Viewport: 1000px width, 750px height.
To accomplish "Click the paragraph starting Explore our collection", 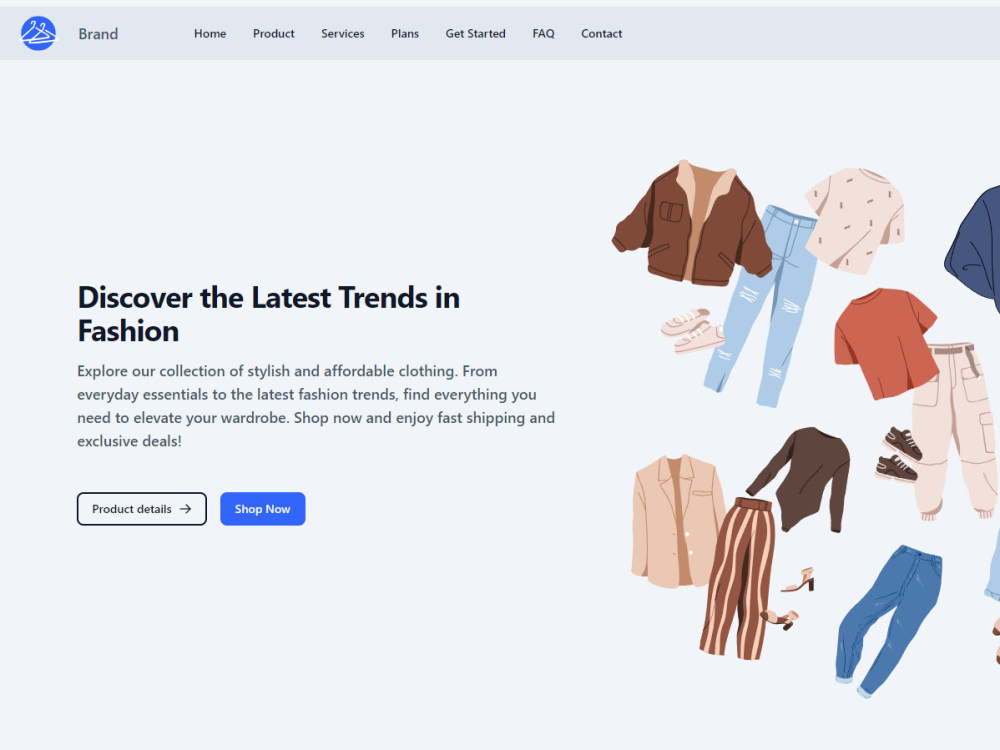I will [x=316, y=406].
